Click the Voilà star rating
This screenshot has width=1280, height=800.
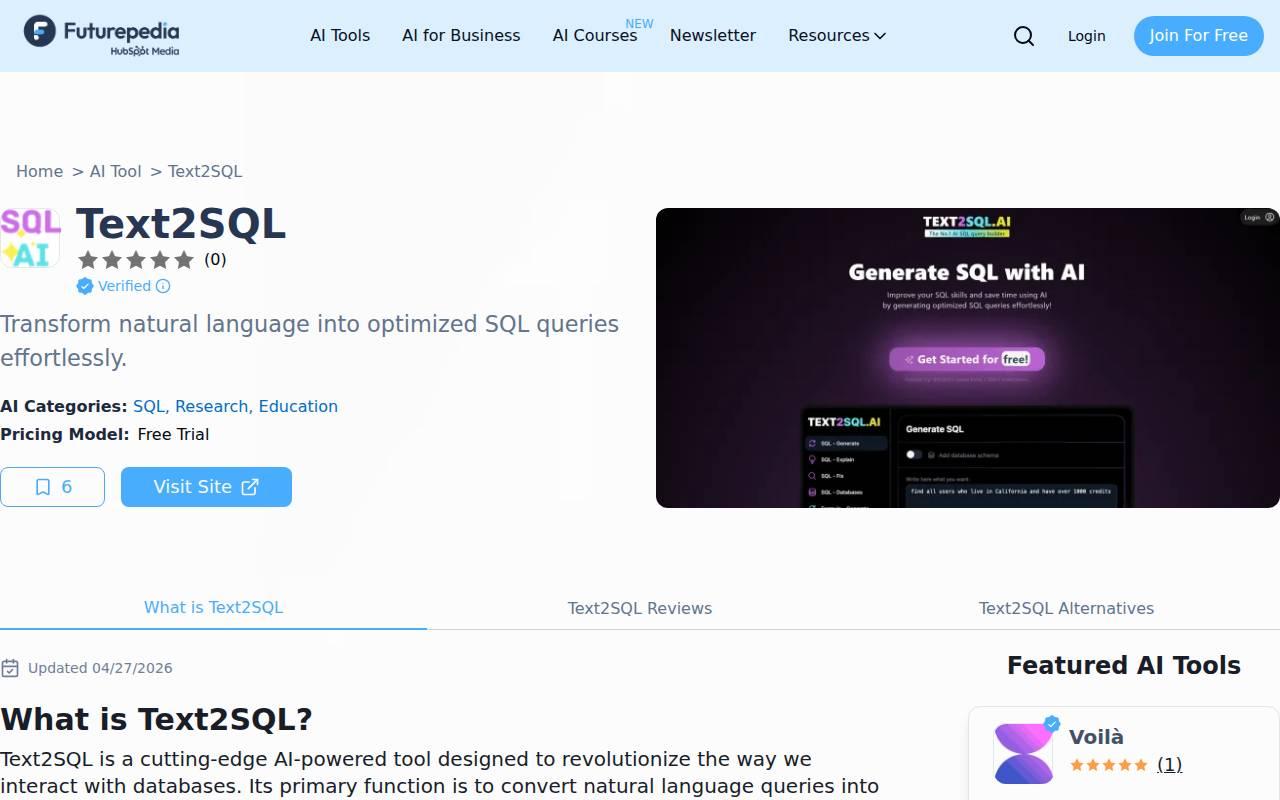tap(1109, 765)
